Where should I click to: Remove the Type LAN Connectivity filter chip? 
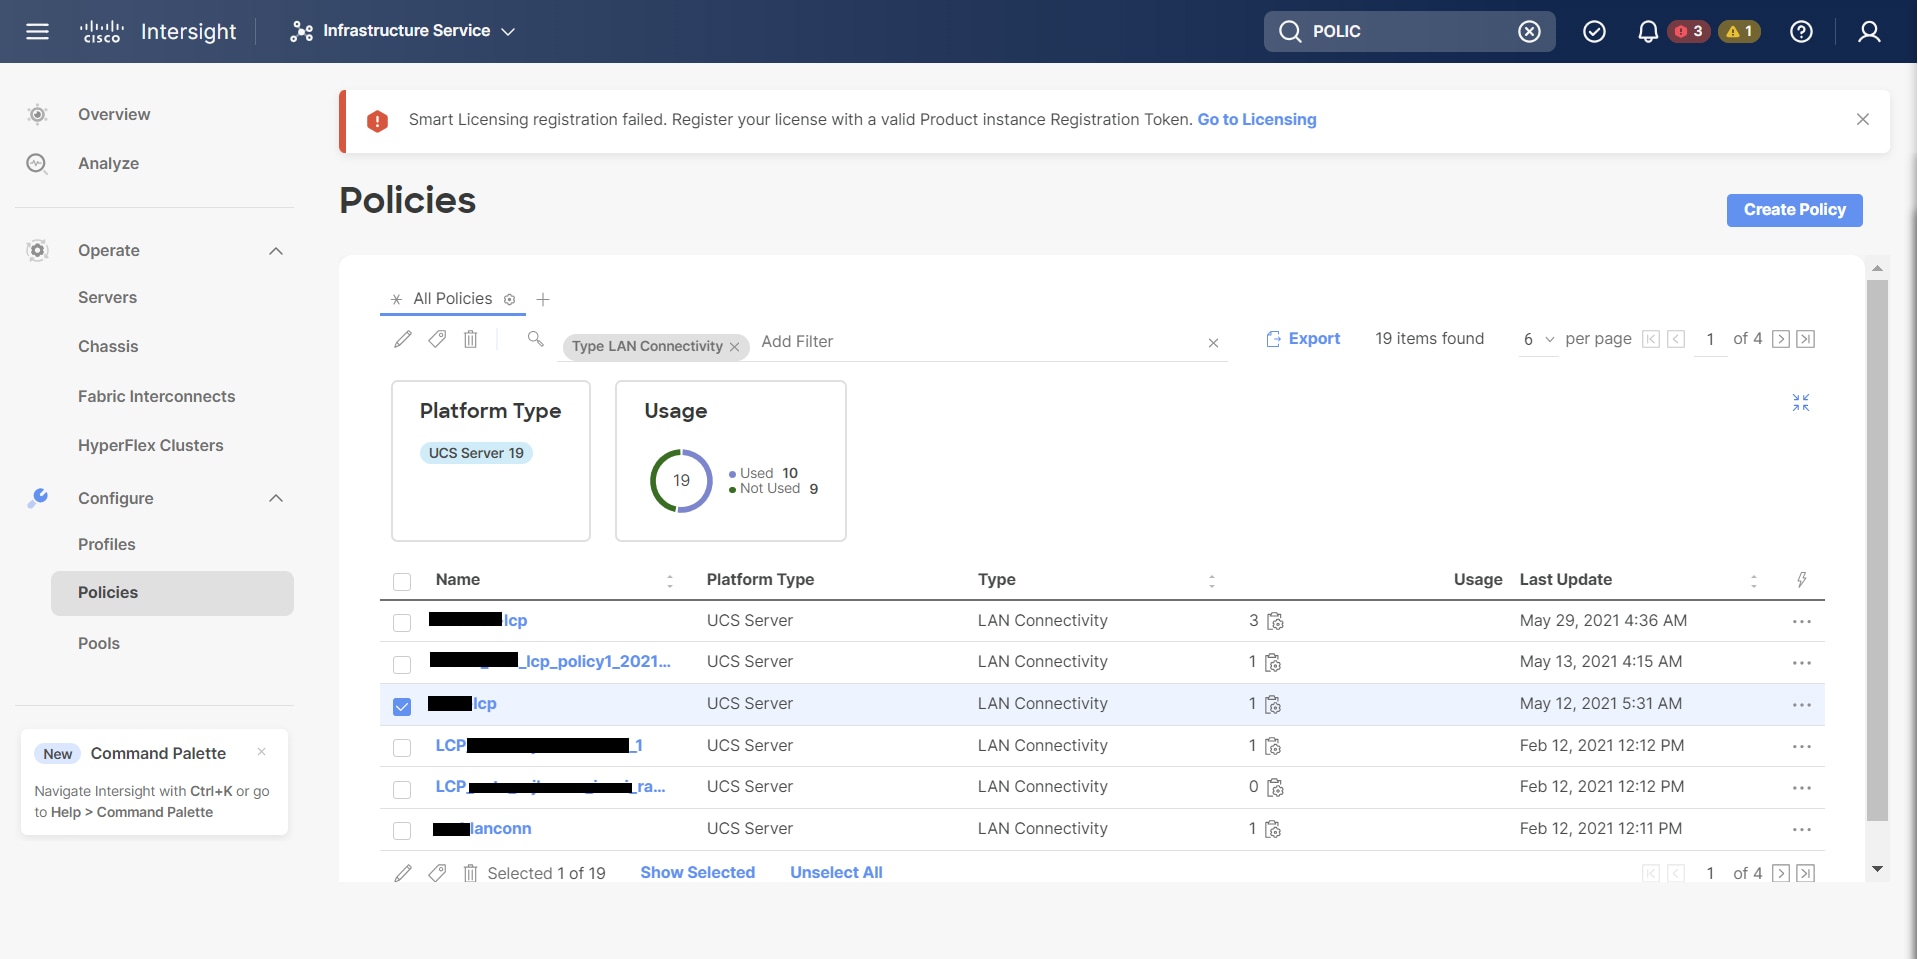click(x=734, y=346)
